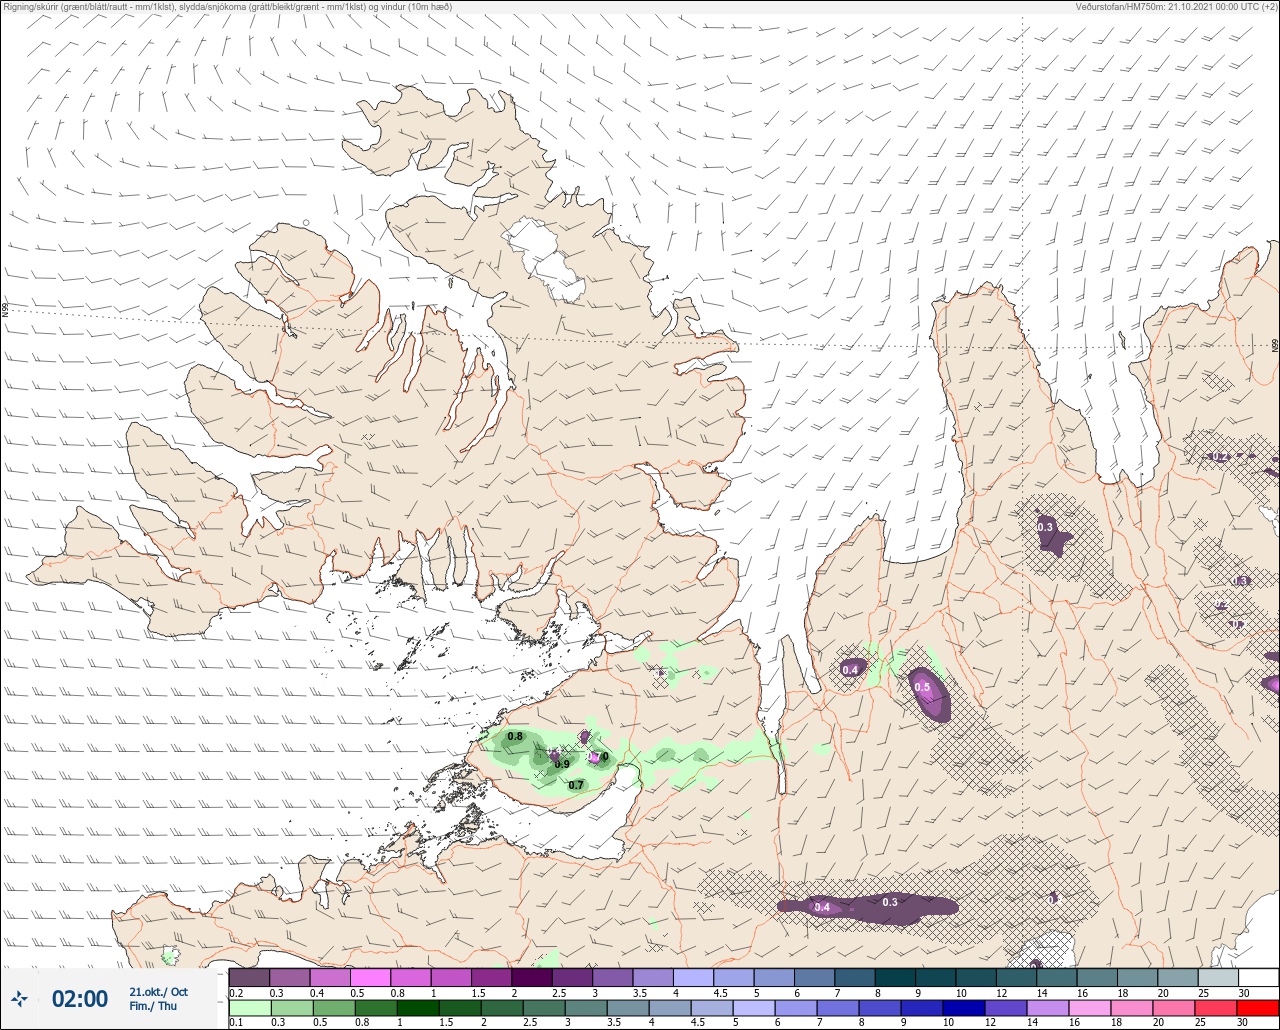Click the 'Rigning/skúrir' map title text
Screen dimensions: 1280x1030
pos(228,6)
